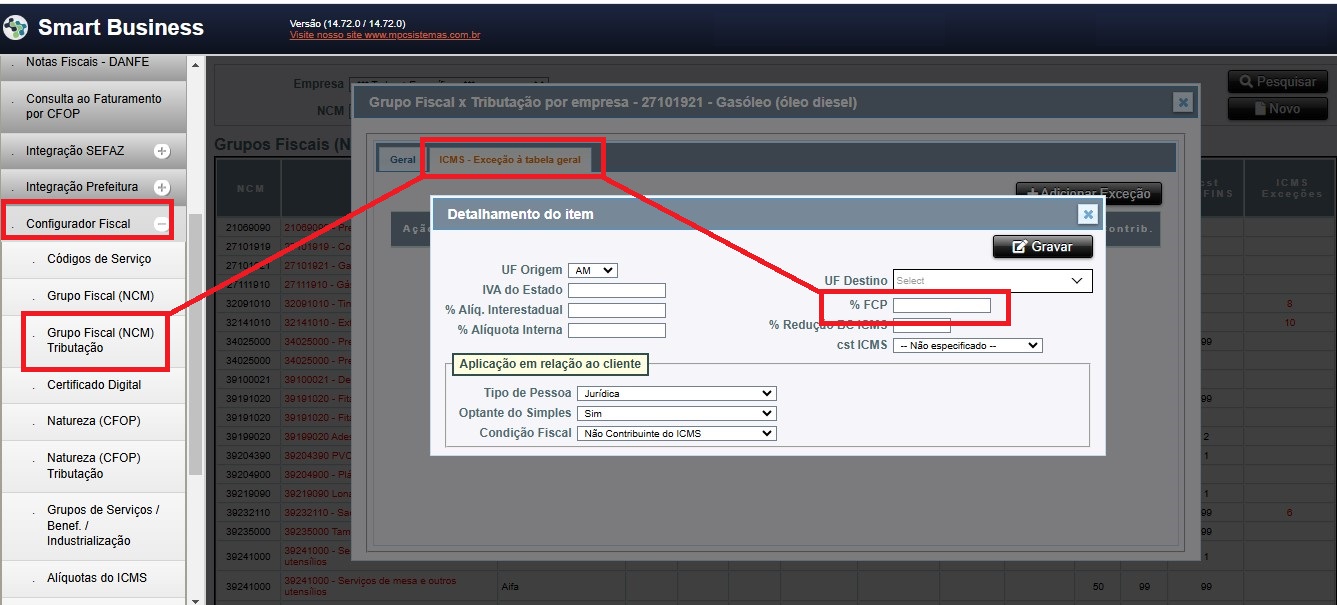Image resolution: width=1337 pixels, height=605 pixels.
Task: Click the Pesquisar search button
Action: click(x=1277, y=82)
